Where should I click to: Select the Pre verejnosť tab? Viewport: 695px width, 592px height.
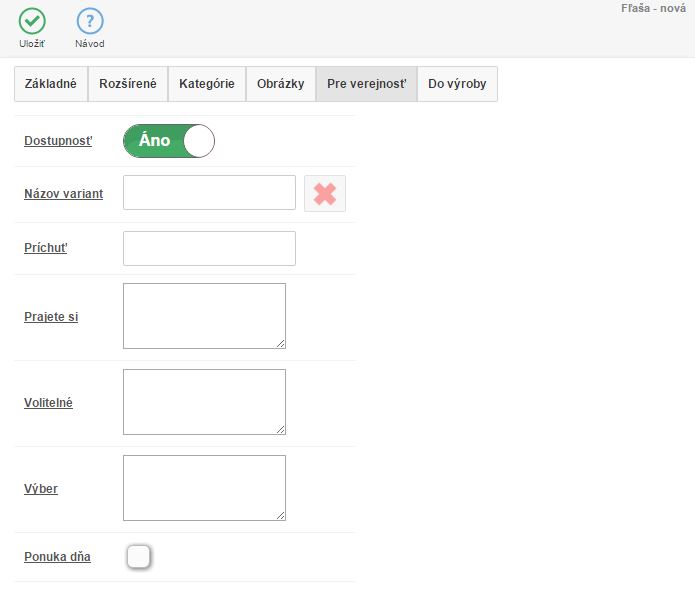(x=366, y=84)
